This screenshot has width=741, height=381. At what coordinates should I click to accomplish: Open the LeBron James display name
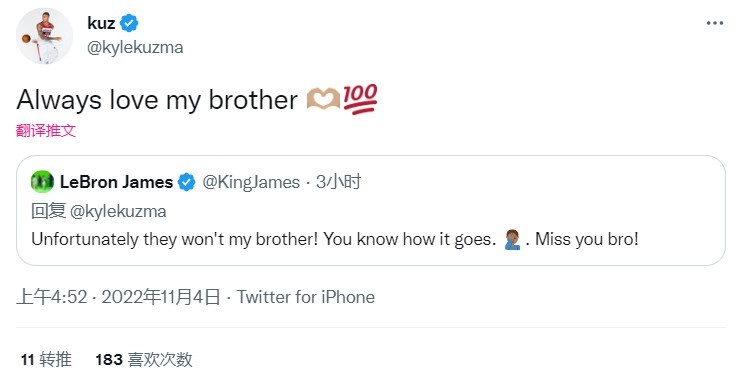tap(116, 182)
